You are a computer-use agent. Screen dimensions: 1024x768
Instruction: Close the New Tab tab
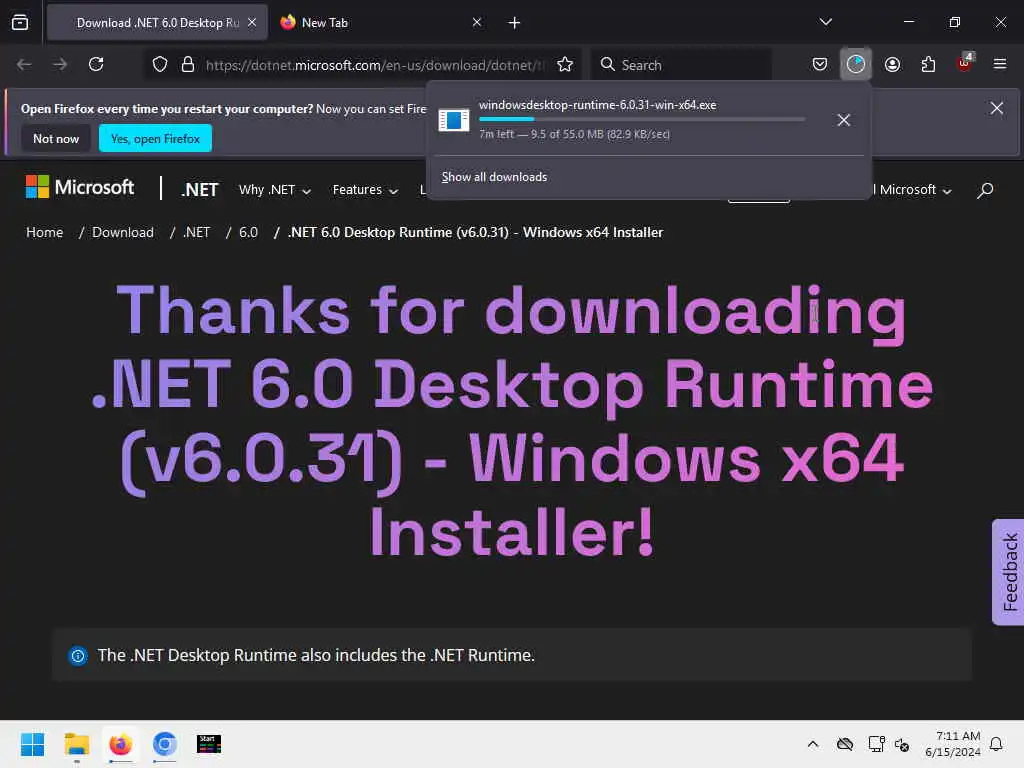477,22
